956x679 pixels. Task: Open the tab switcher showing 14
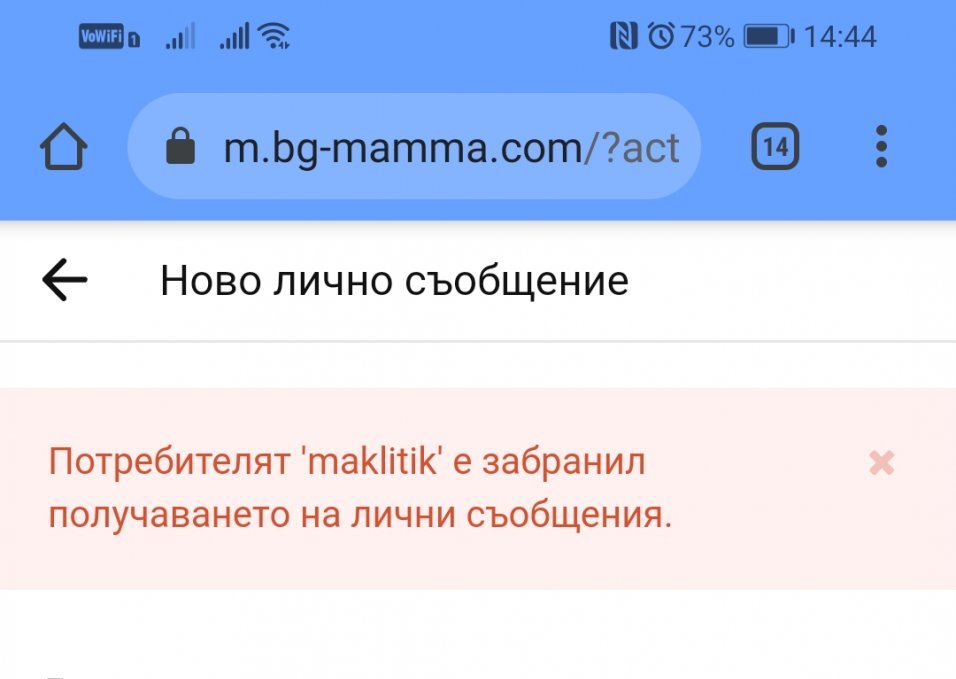(x=775, y=148)
